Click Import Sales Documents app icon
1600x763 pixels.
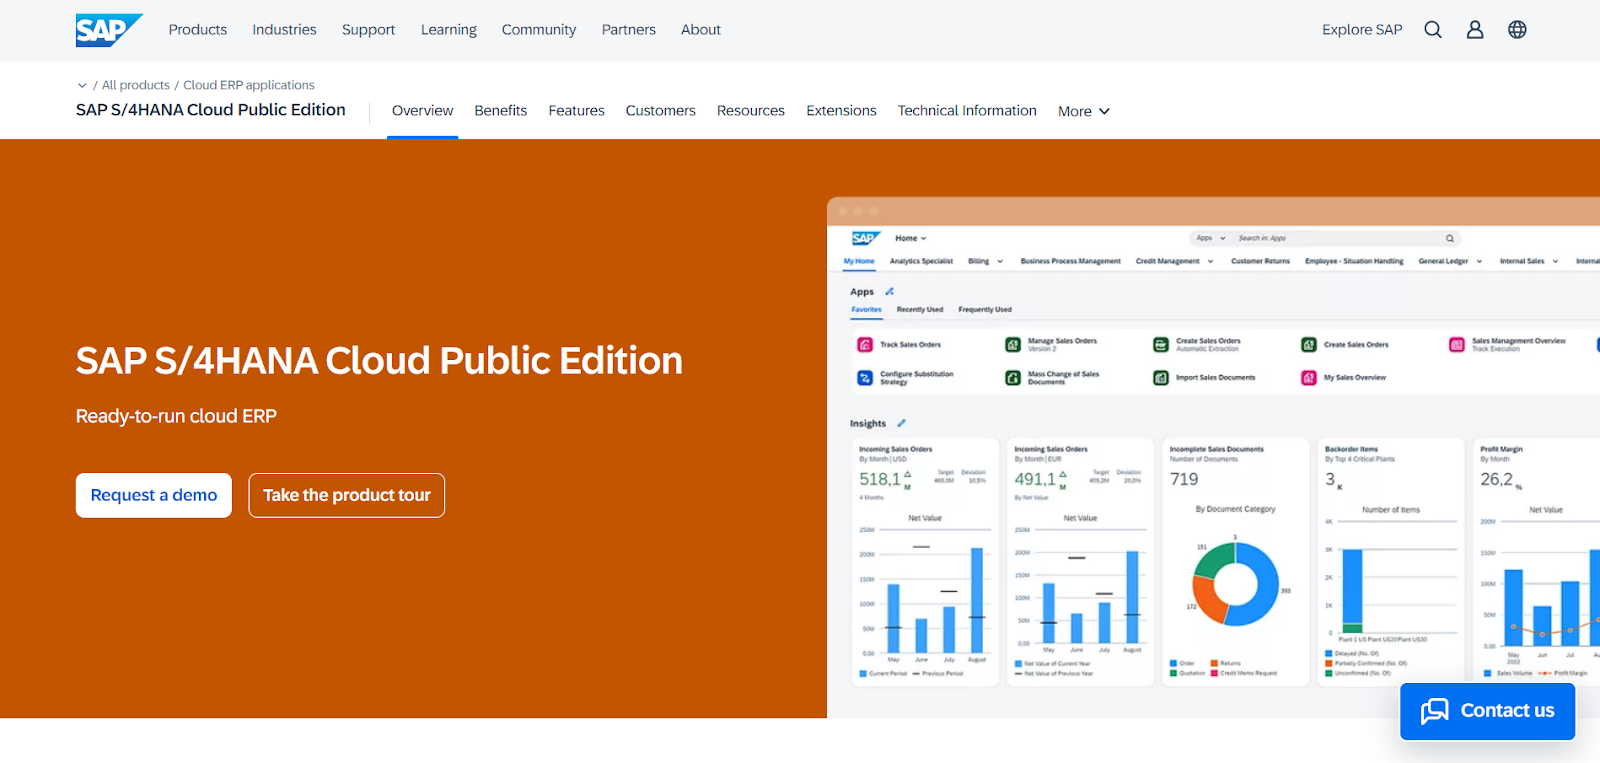[x=1161, y=378]
